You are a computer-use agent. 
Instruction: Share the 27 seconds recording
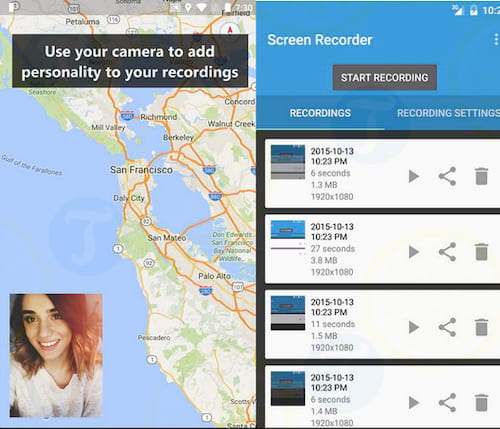(447, 252)
